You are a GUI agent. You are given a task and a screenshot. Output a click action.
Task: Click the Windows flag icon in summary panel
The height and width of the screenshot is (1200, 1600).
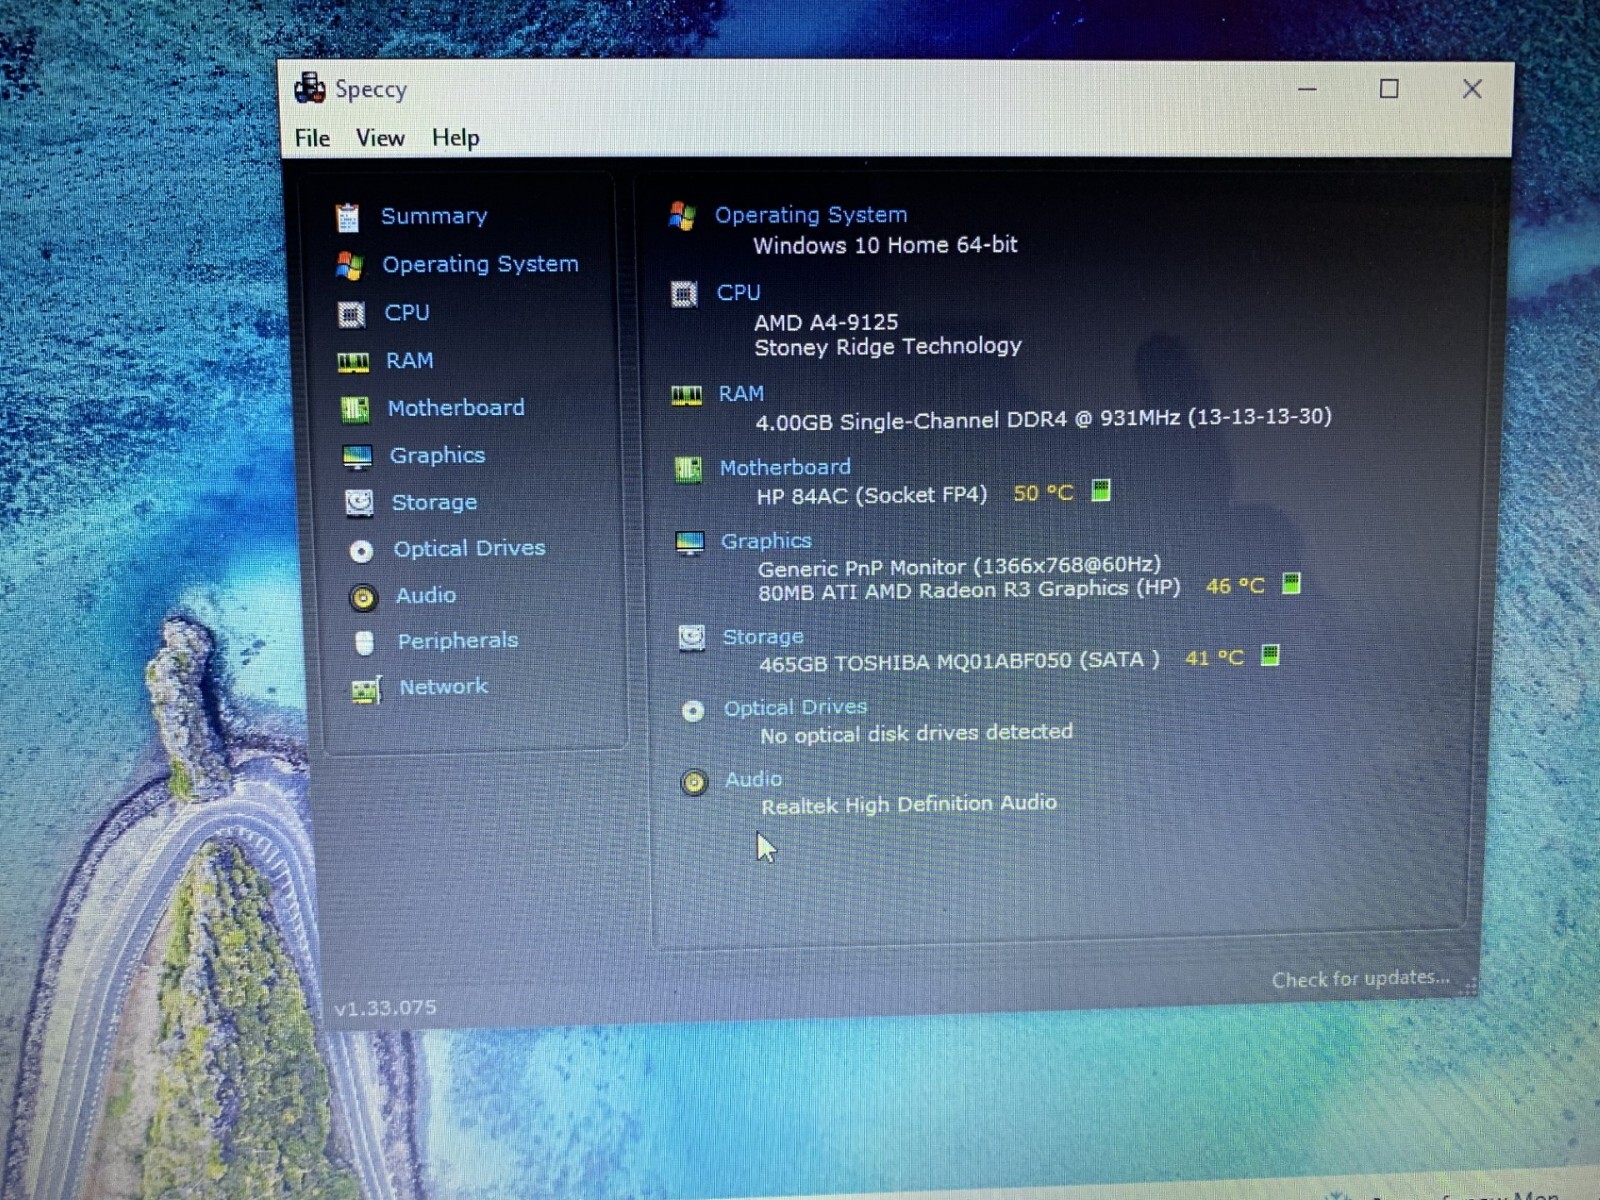point(682,215)
